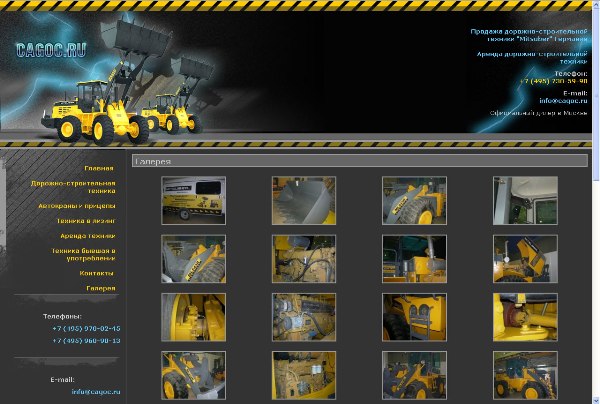Click the Галерея section heading

click(x=360, y=161)
